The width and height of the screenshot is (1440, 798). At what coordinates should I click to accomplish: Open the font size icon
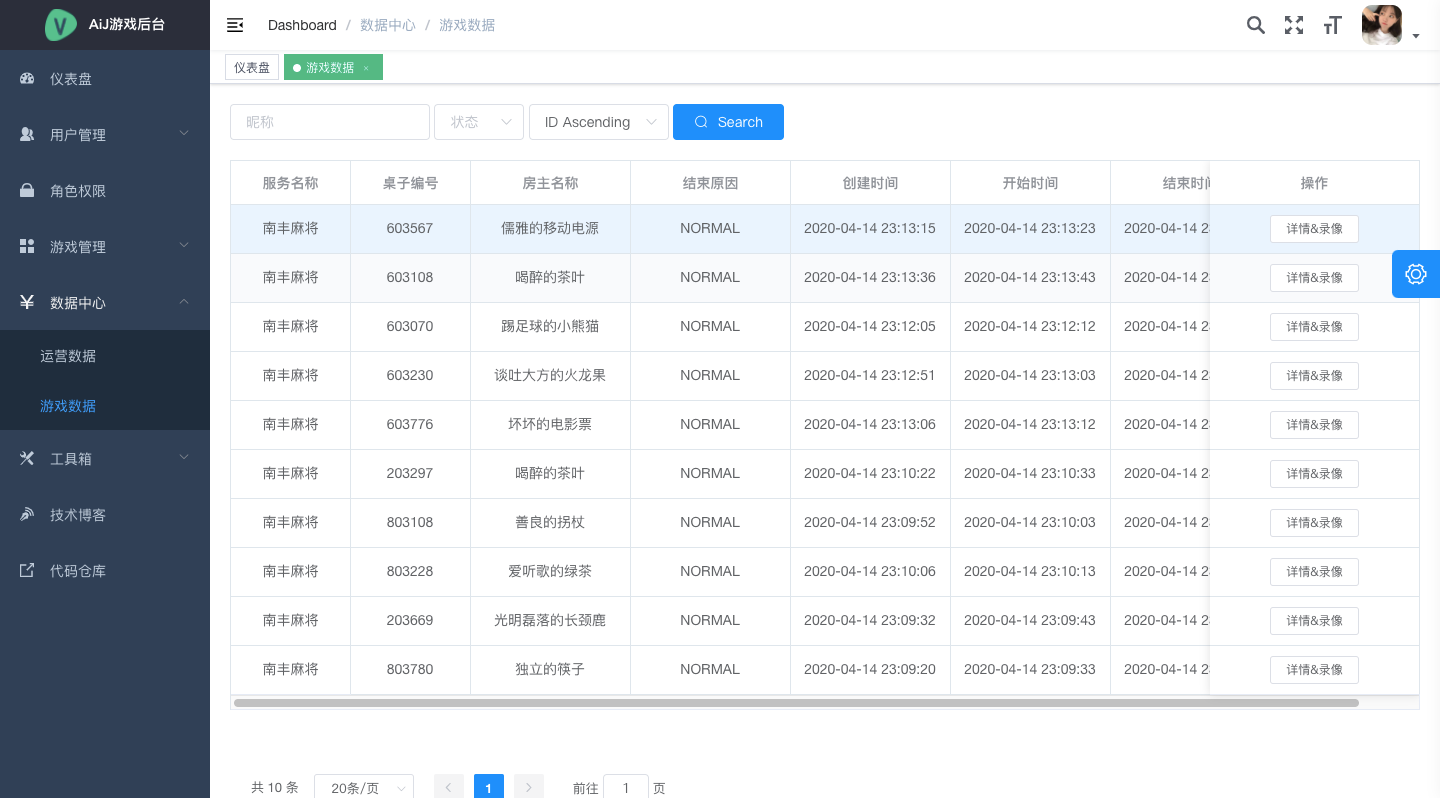1332,25
